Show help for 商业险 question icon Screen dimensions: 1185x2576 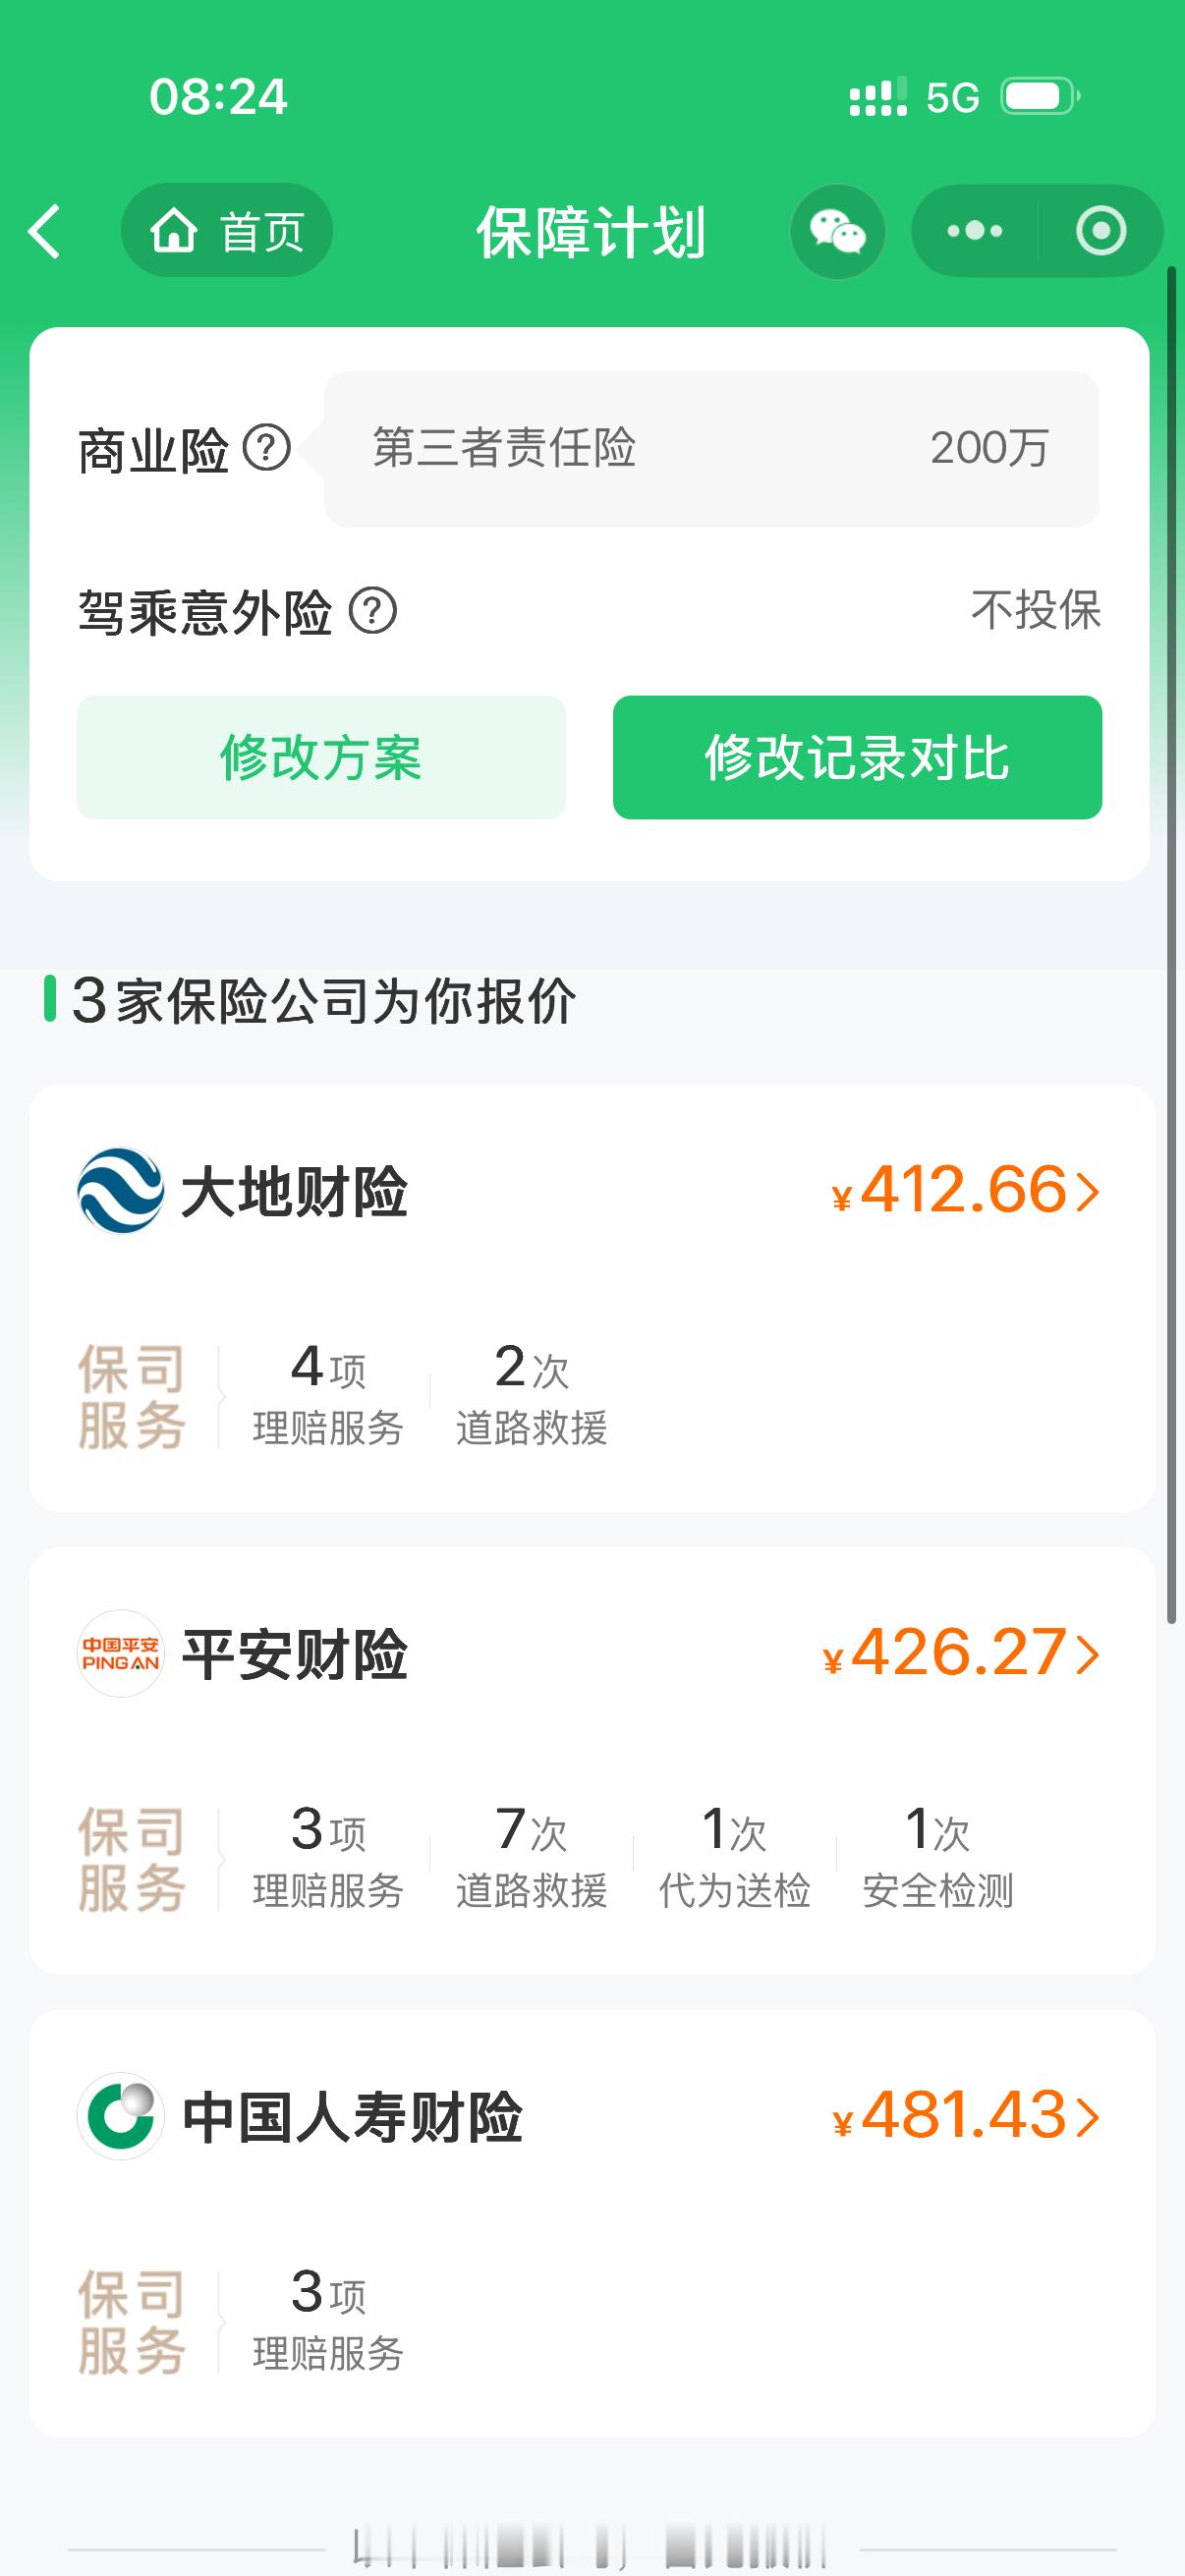coord(267,448)
